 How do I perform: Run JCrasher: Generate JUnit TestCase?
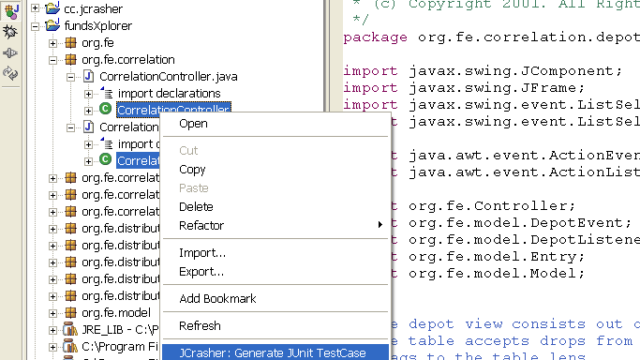[x=275, y=353]
